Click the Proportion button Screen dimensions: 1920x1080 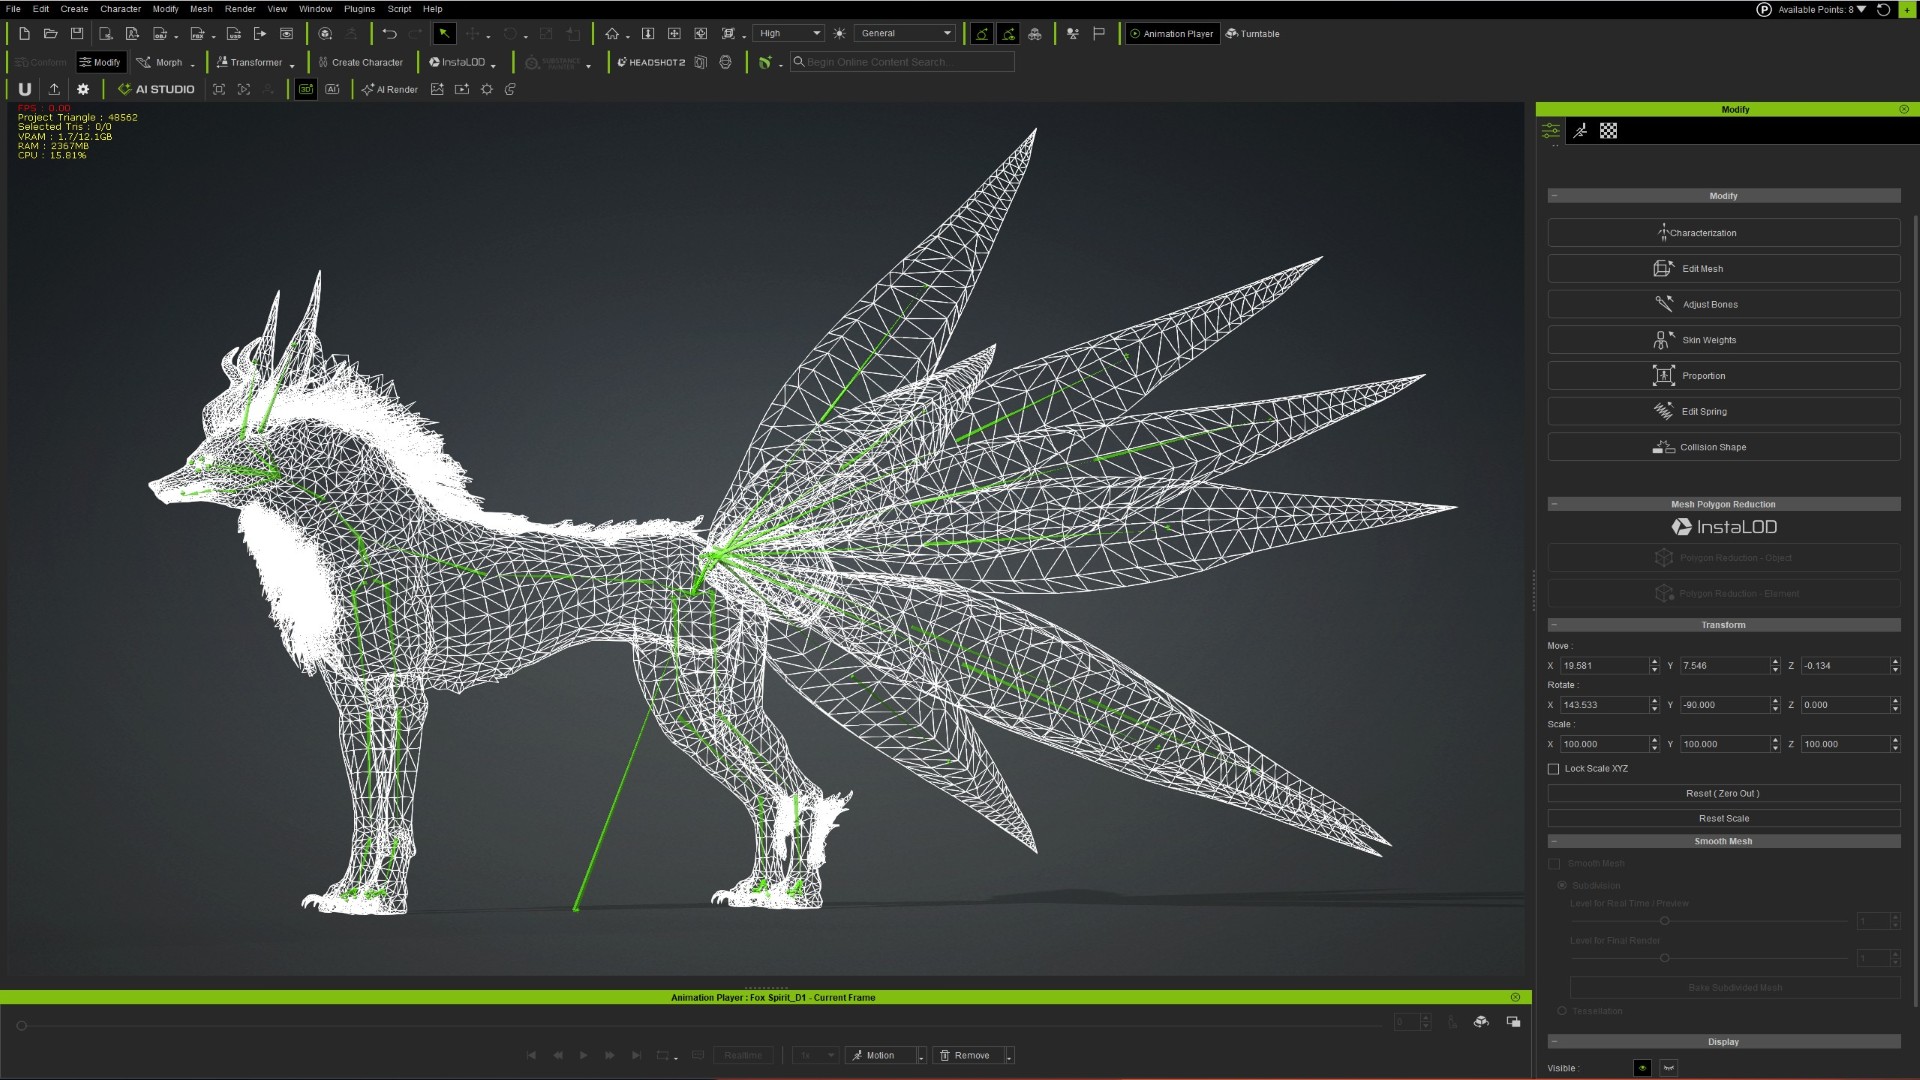(x=1724, y=376)
